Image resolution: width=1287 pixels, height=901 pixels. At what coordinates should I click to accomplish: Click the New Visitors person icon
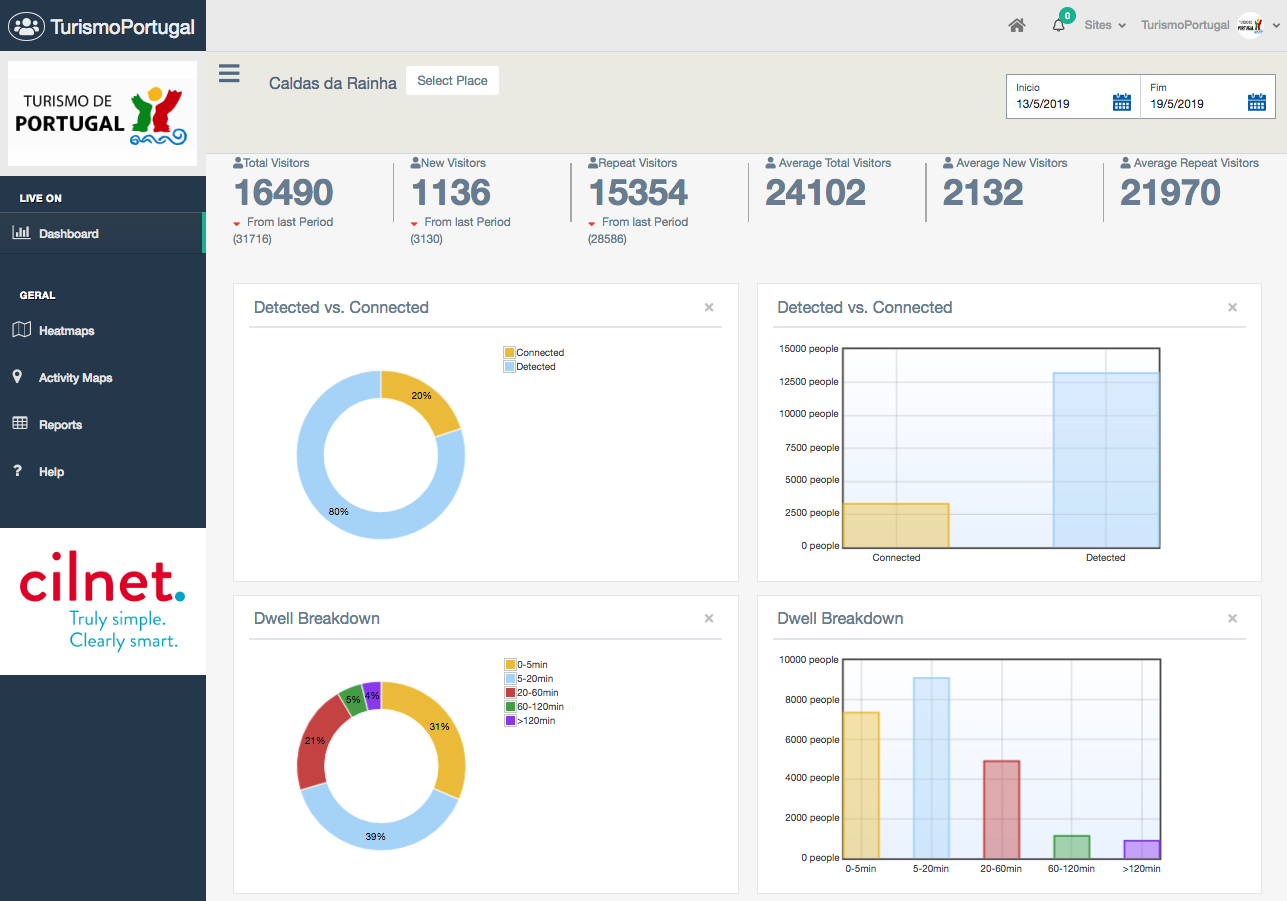(x=415, y=162)
